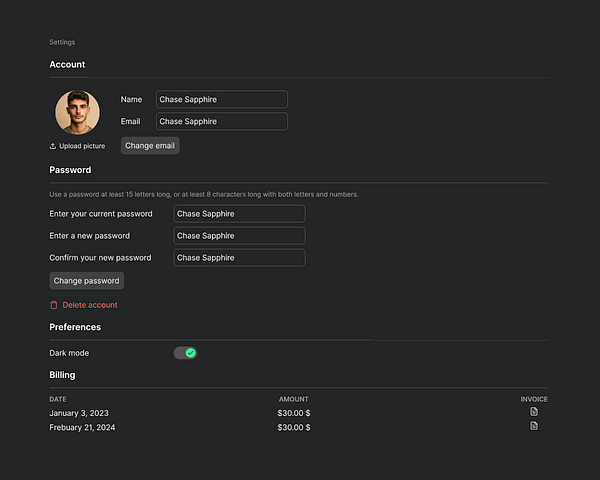
Task: Click the AMOUNT column header in Billing
Action: (293, 399)
